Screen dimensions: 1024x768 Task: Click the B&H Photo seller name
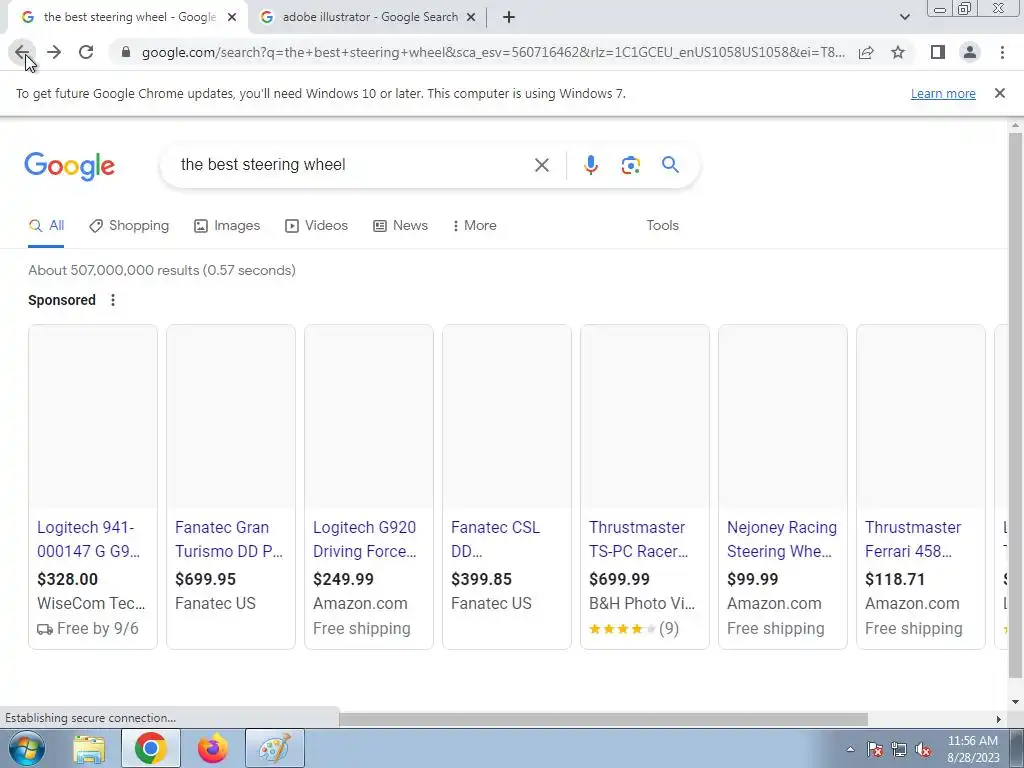coord(642,603)
